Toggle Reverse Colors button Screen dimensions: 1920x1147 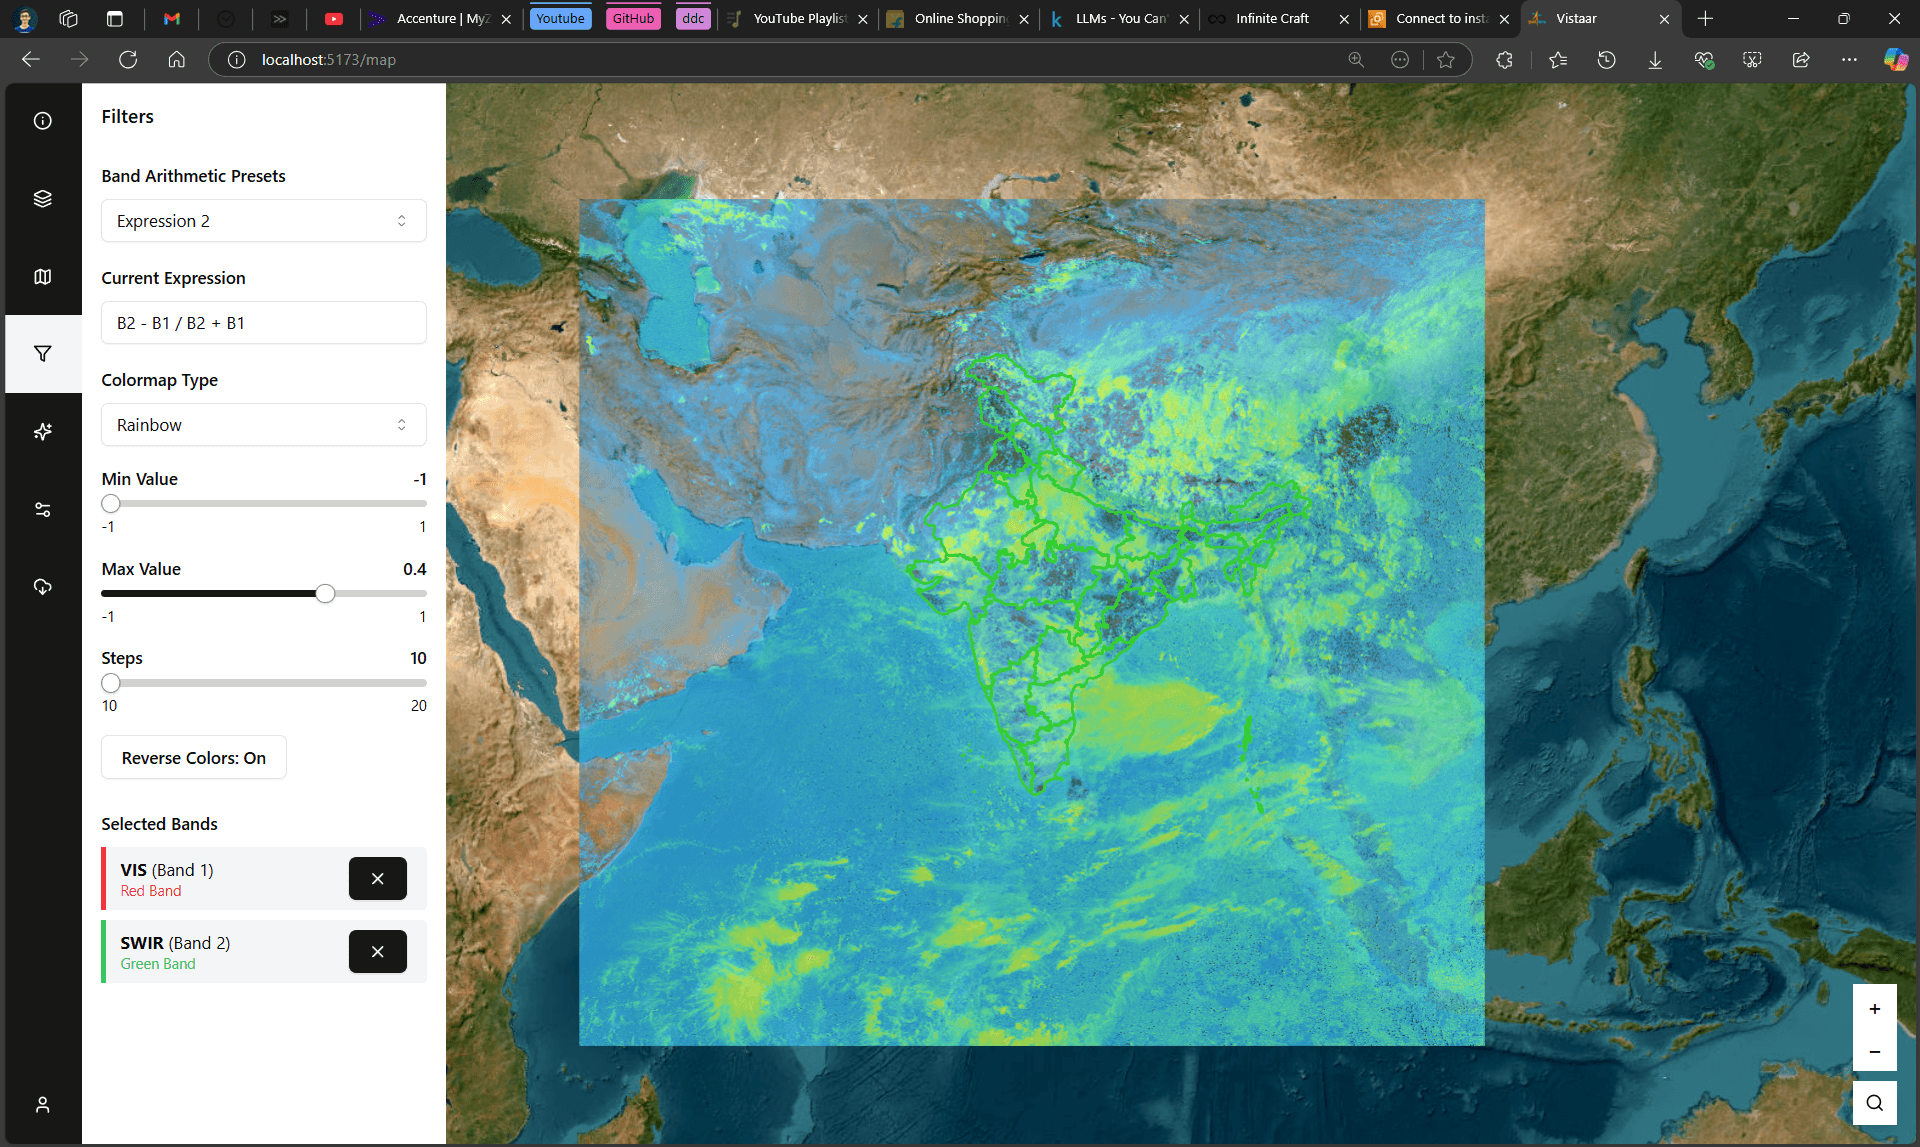[194, 758]
